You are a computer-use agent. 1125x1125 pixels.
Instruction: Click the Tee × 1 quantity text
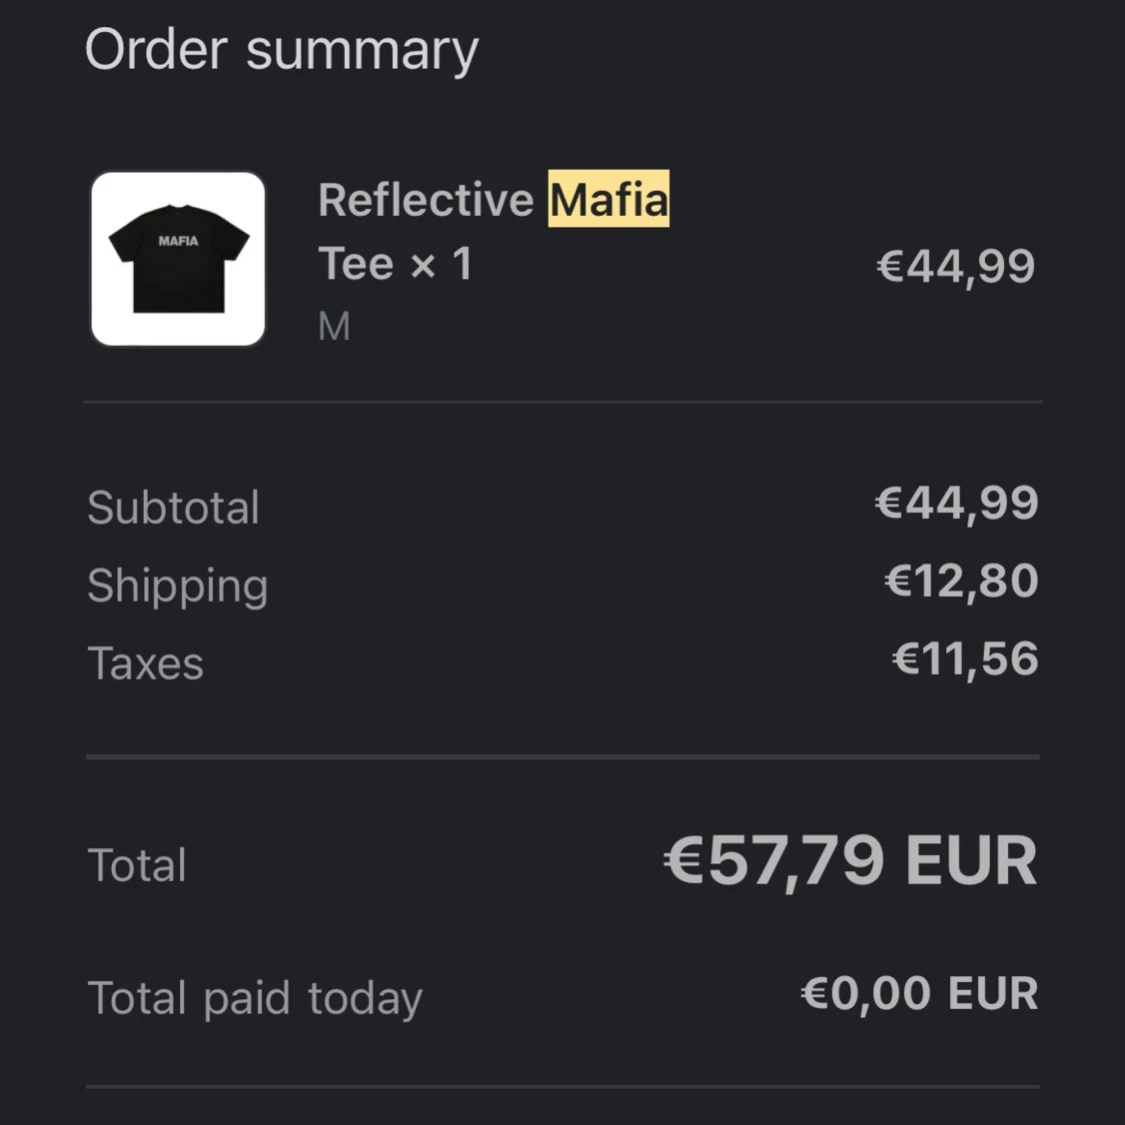395,263
